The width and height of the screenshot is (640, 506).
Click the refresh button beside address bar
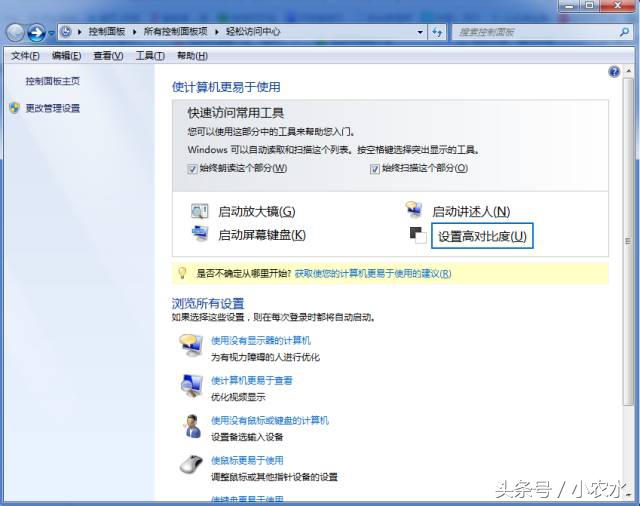pos(437,32)
